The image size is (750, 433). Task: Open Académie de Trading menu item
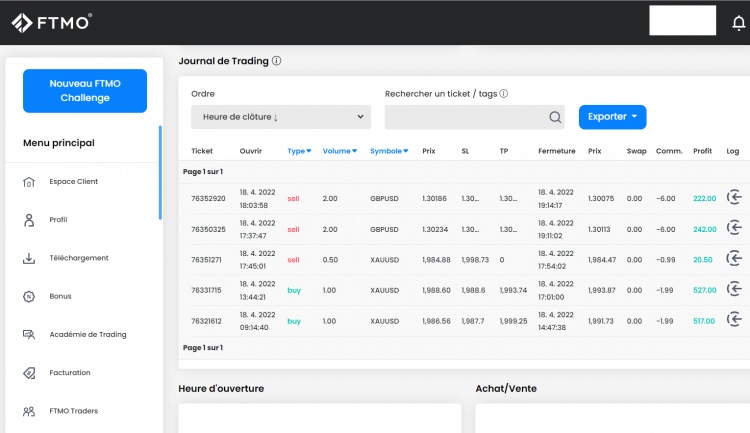coord(87,334)
